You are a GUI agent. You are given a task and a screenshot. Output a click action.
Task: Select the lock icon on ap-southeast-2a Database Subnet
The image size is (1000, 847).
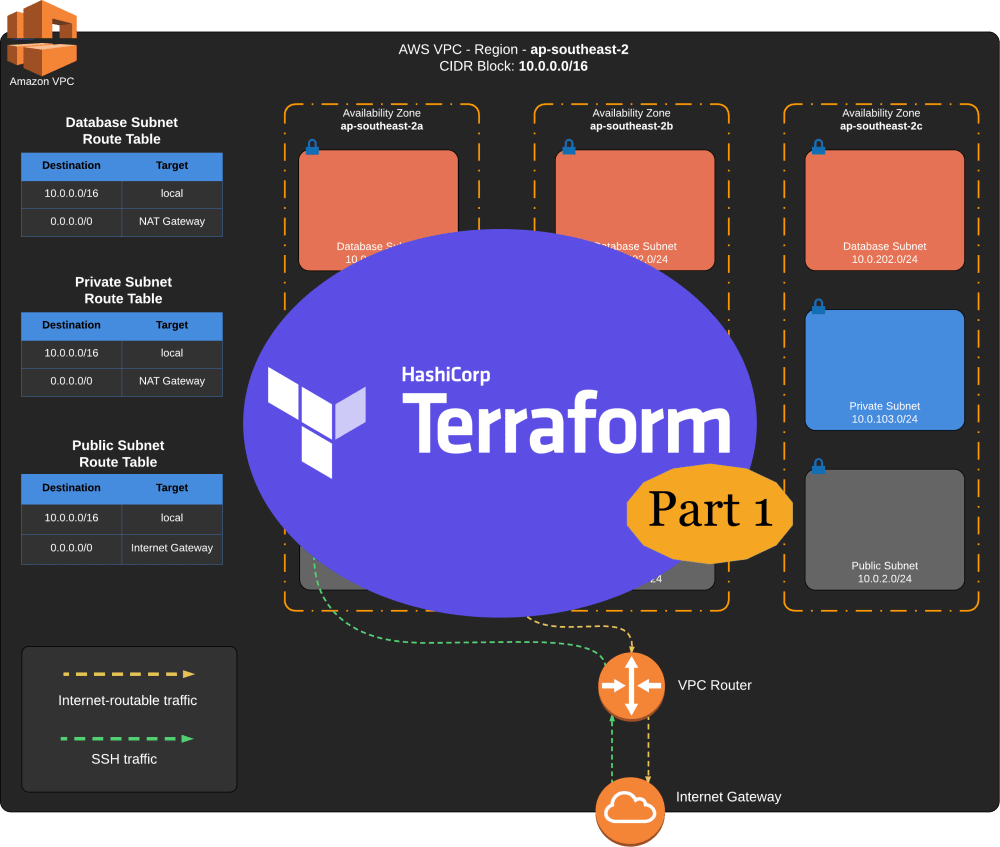click(312, 146)
